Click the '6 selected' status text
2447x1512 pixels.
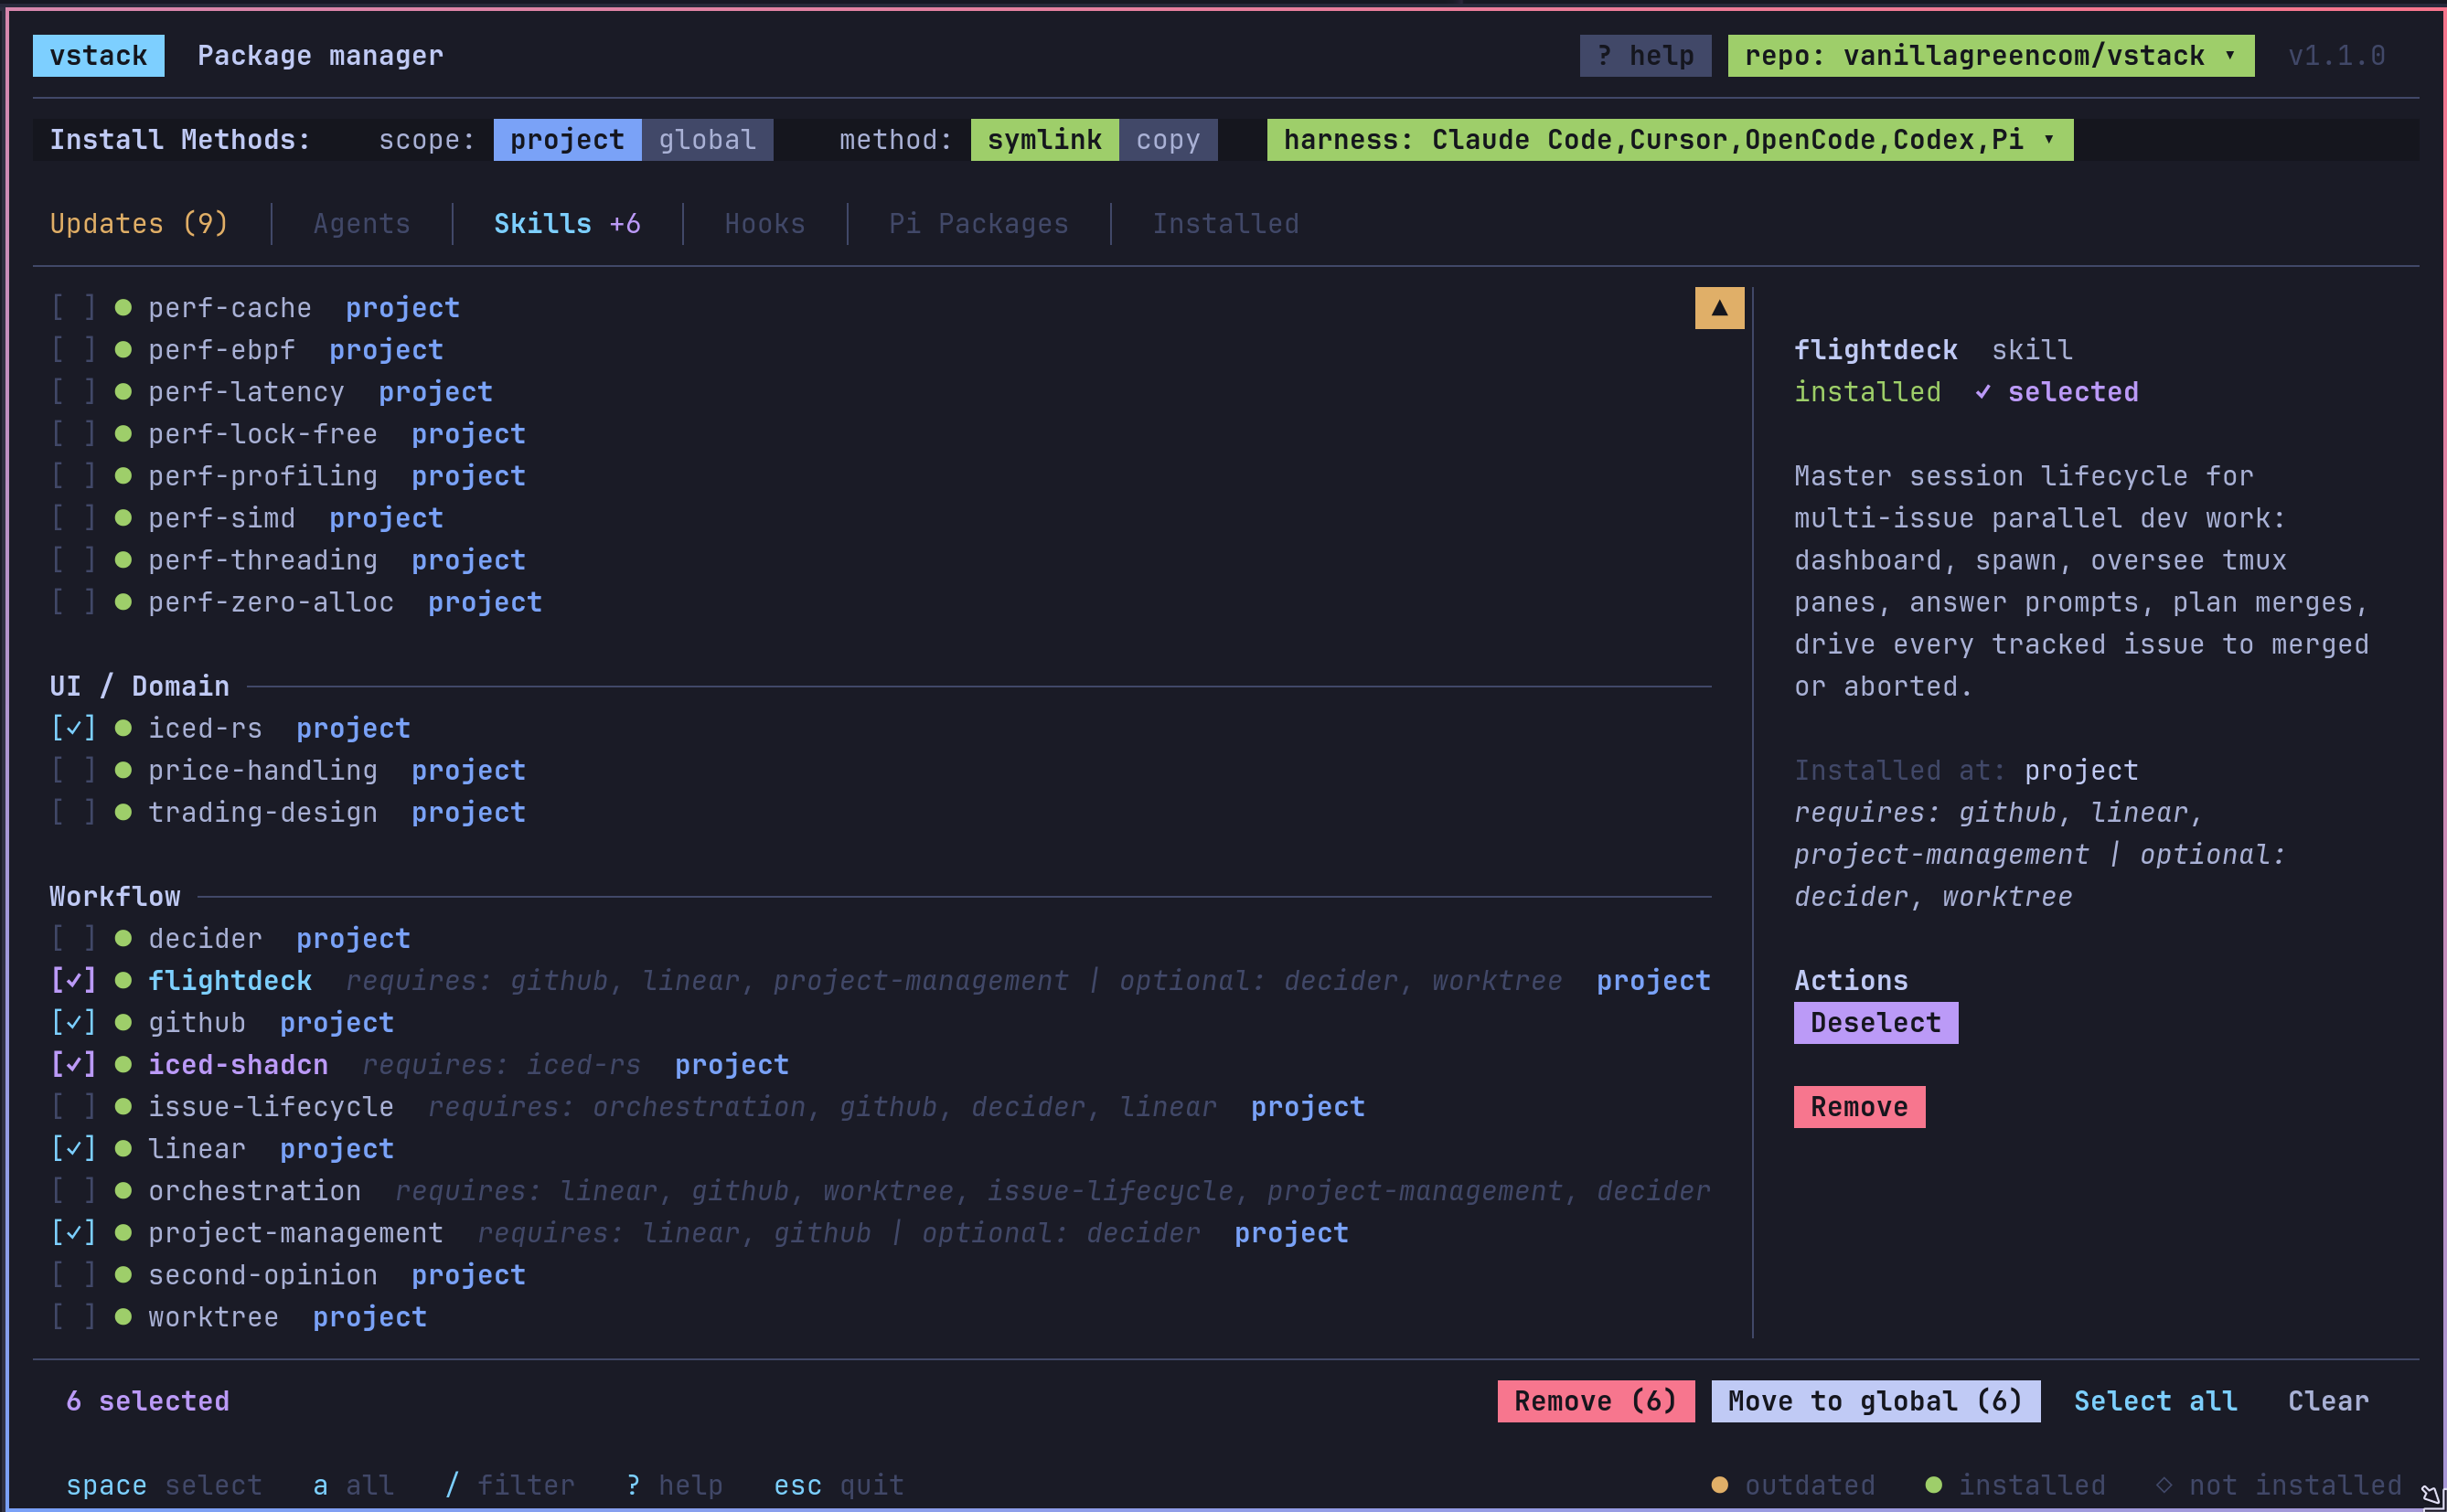coord(148,1401)
